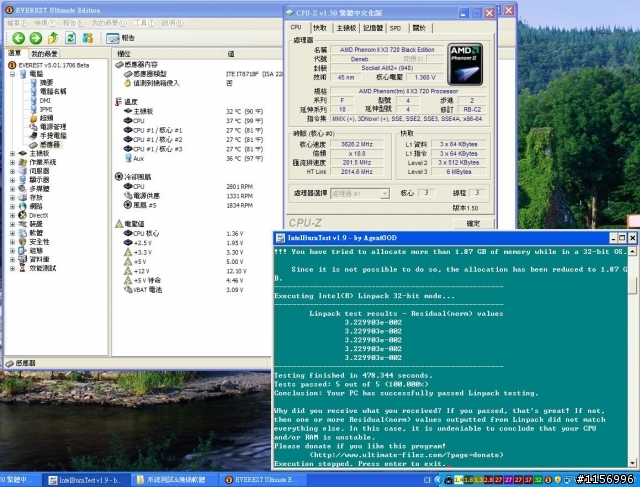Click the 資料庫 database icon in tree
This screenshot has height=487, width=640.
(x=23, y=260)
